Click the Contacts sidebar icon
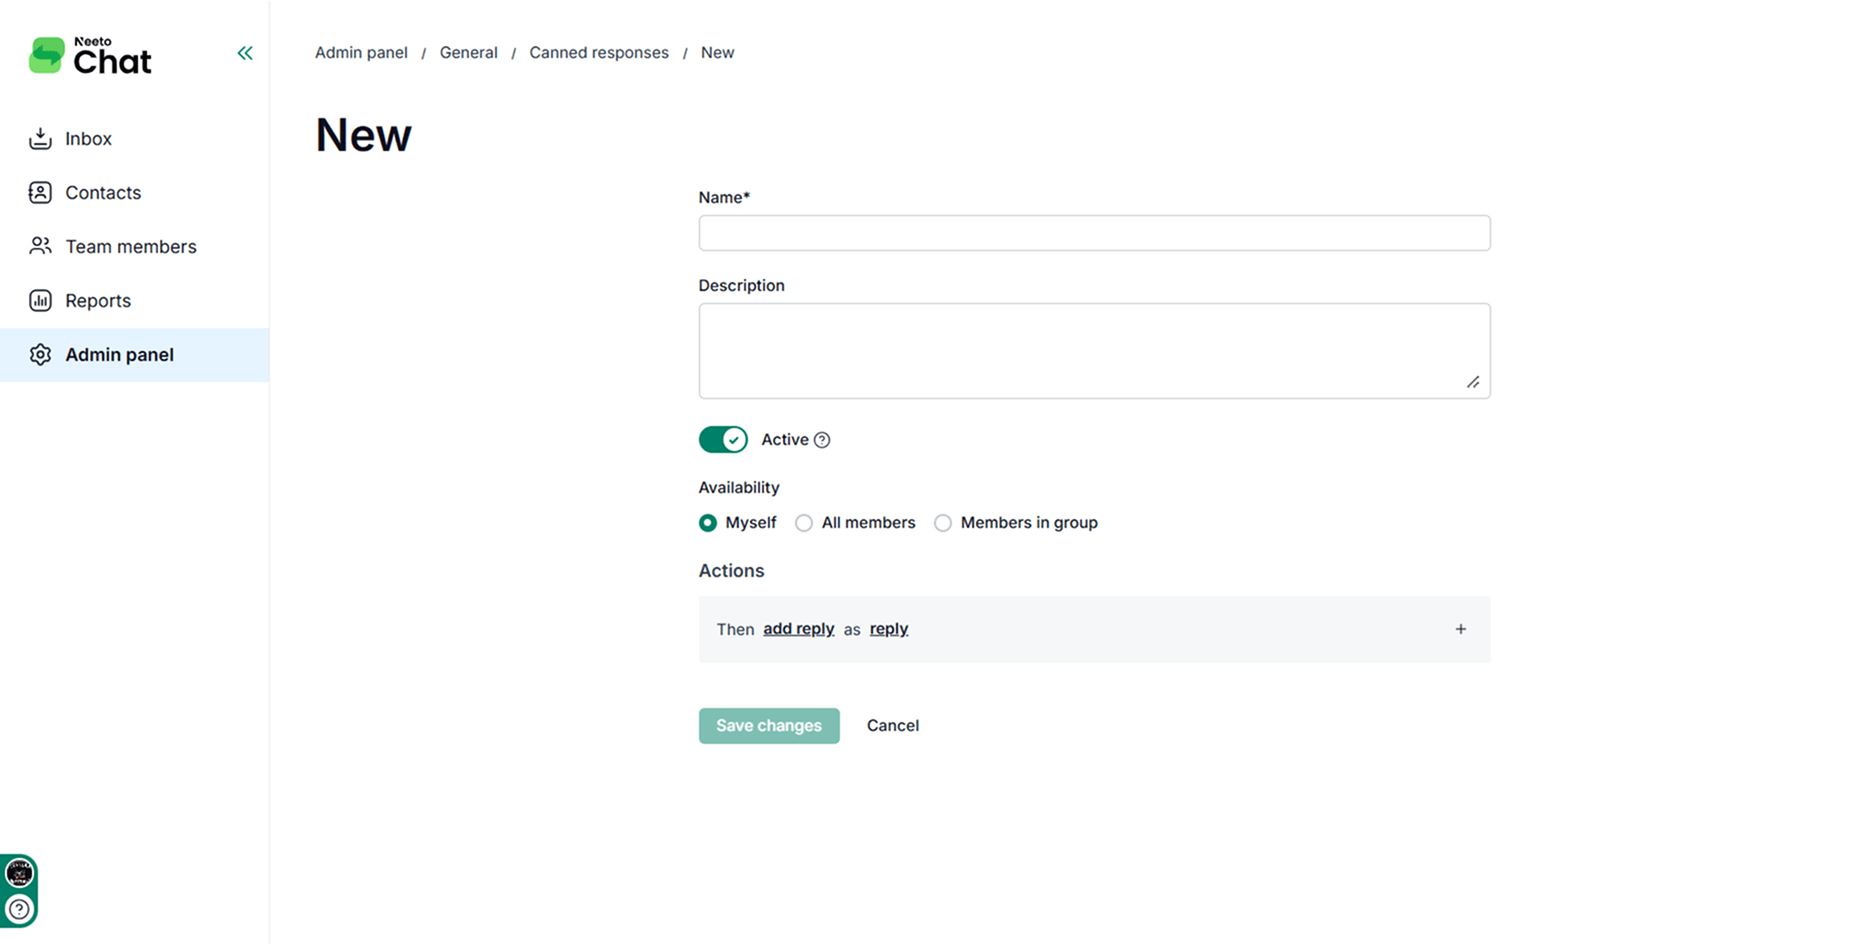Viewport: 1861px width, 944px height. click(x=40, y=193)
